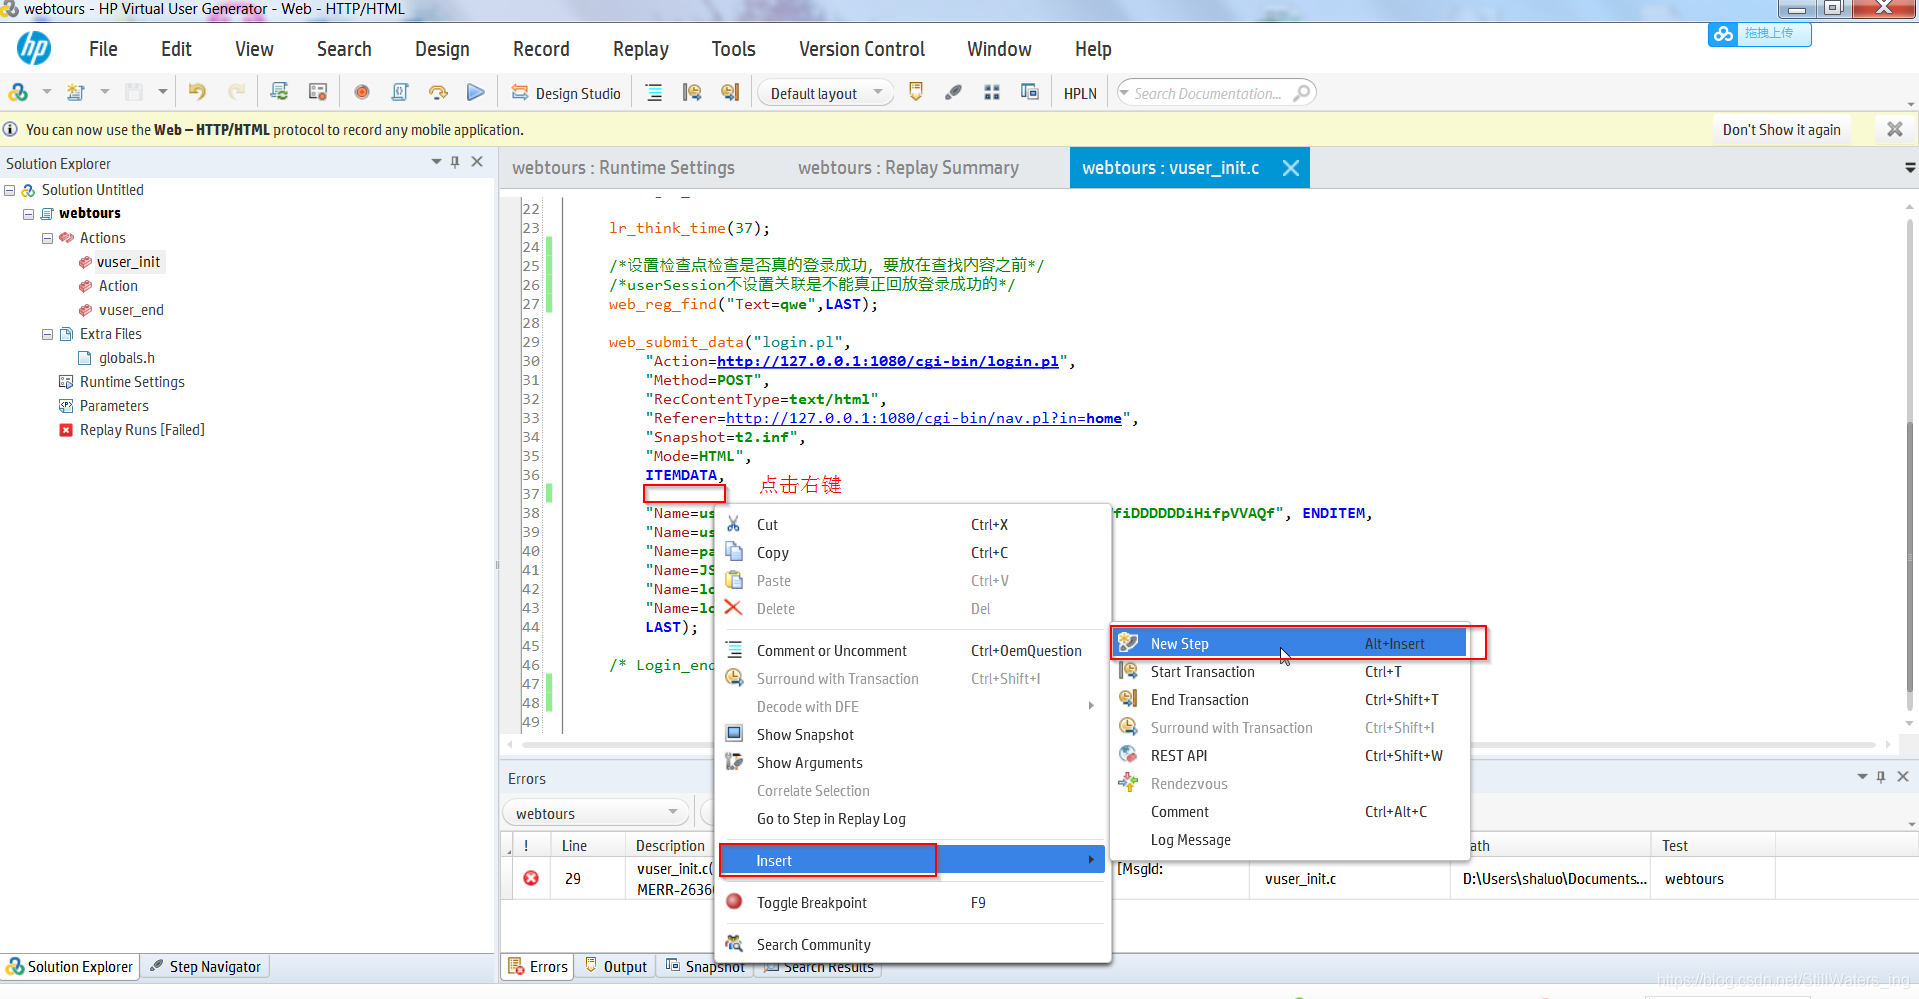Click the overlapping-windows icon beside HPLN
The height and width of the screenshot is (999, 1919).
point(1030,92)
